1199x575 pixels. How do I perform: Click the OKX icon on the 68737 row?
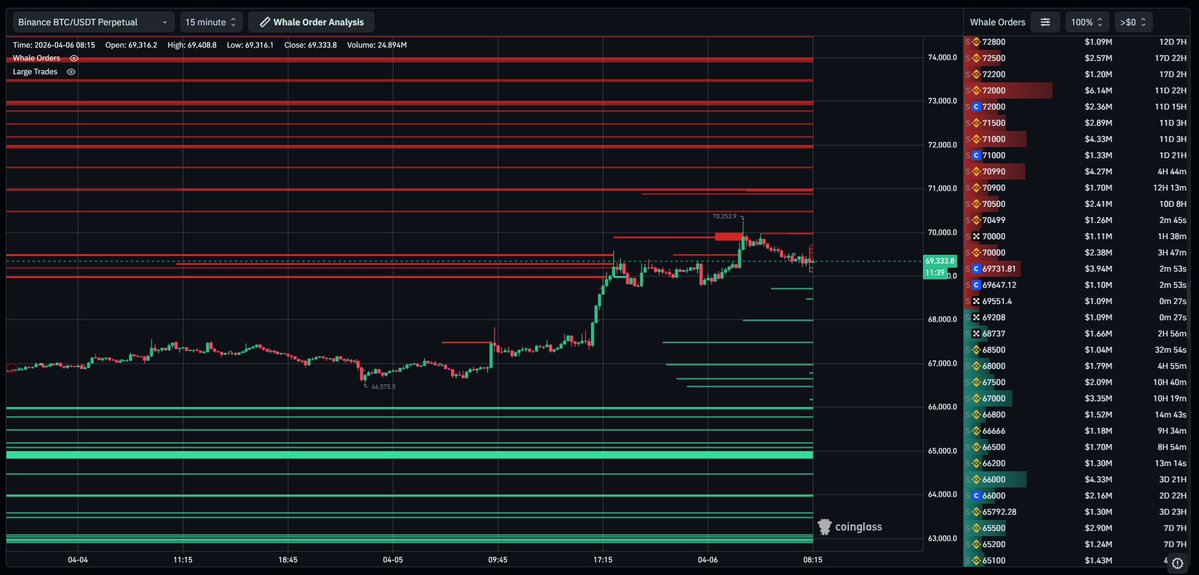[975, 333]
